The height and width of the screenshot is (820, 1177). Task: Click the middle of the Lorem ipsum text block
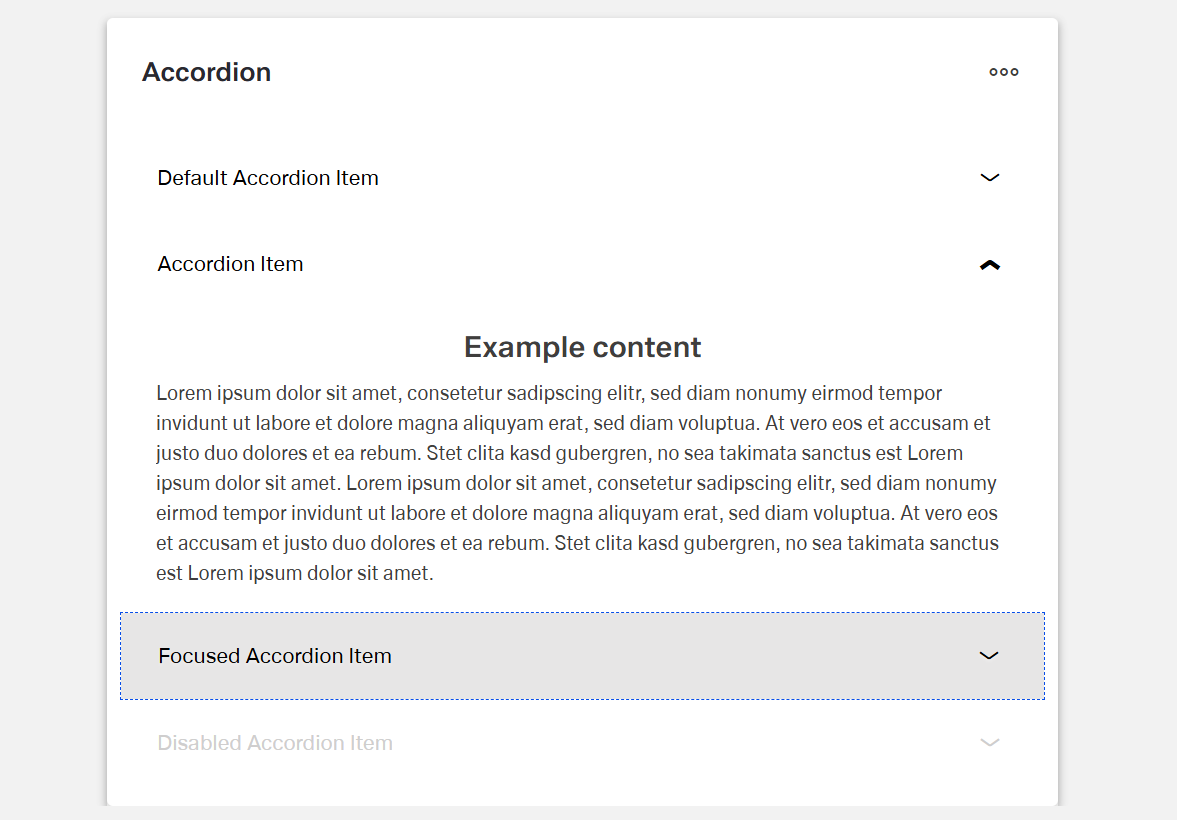[x=576, y=483]
